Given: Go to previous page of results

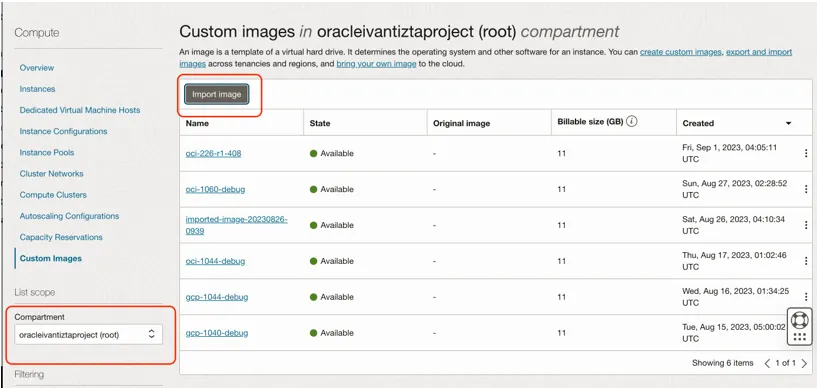Looking at the screenshot, I should (767, 363).
